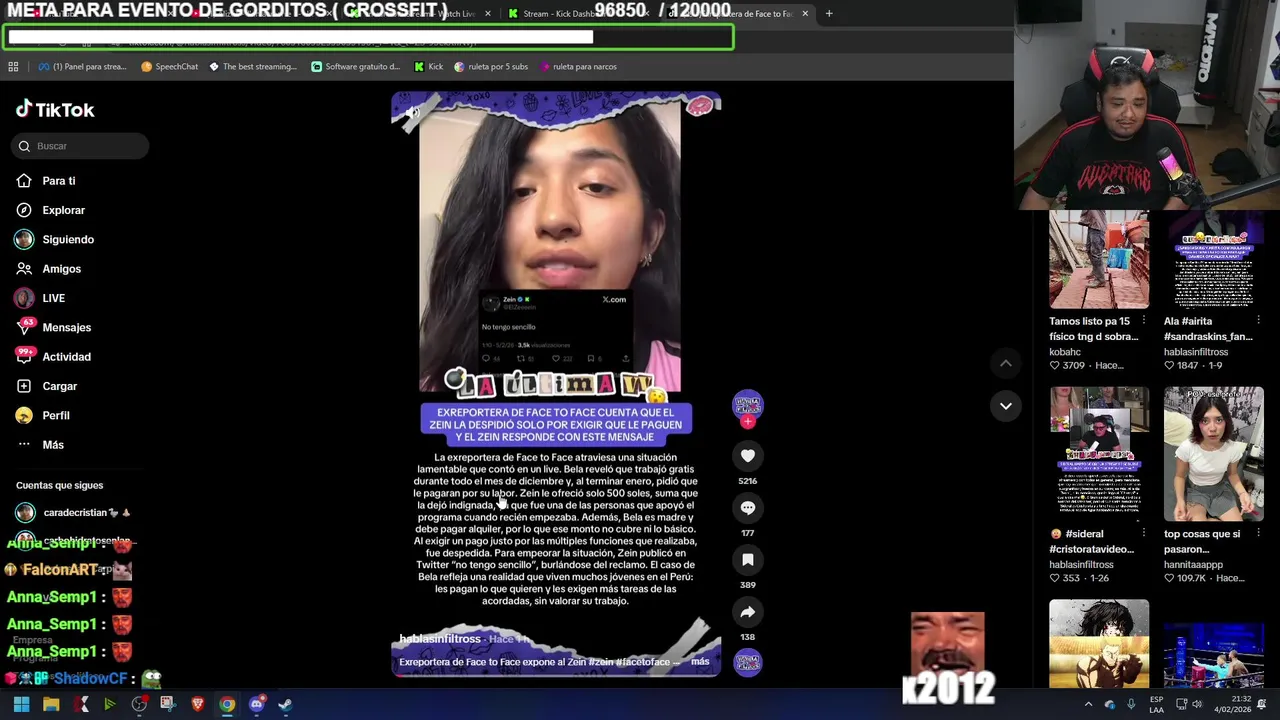Follow creator using the red plus badge
The image size is (1280, 720).
click(x=747, y=422)
